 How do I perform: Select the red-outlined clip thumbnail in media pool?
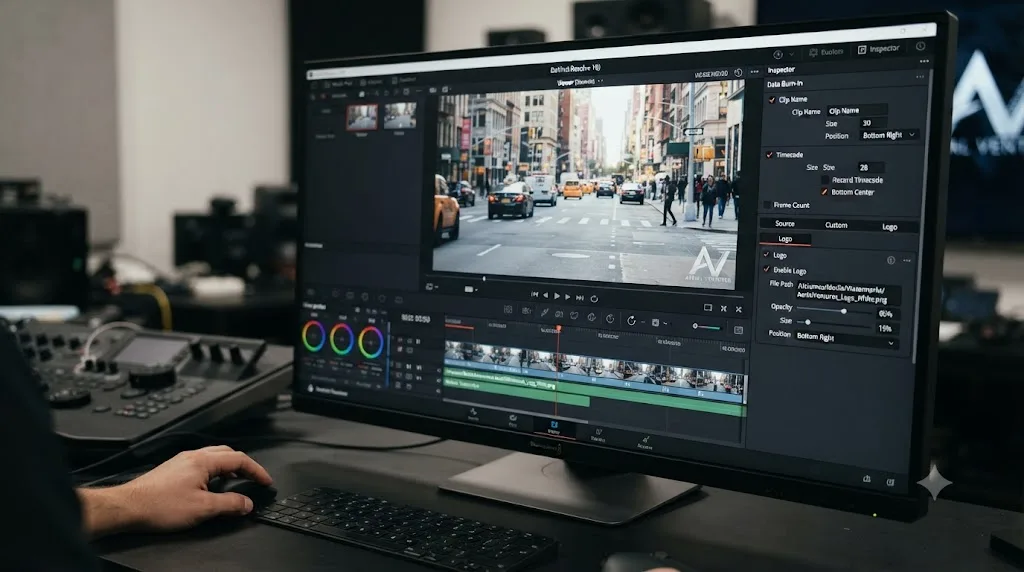click(361, 117)
